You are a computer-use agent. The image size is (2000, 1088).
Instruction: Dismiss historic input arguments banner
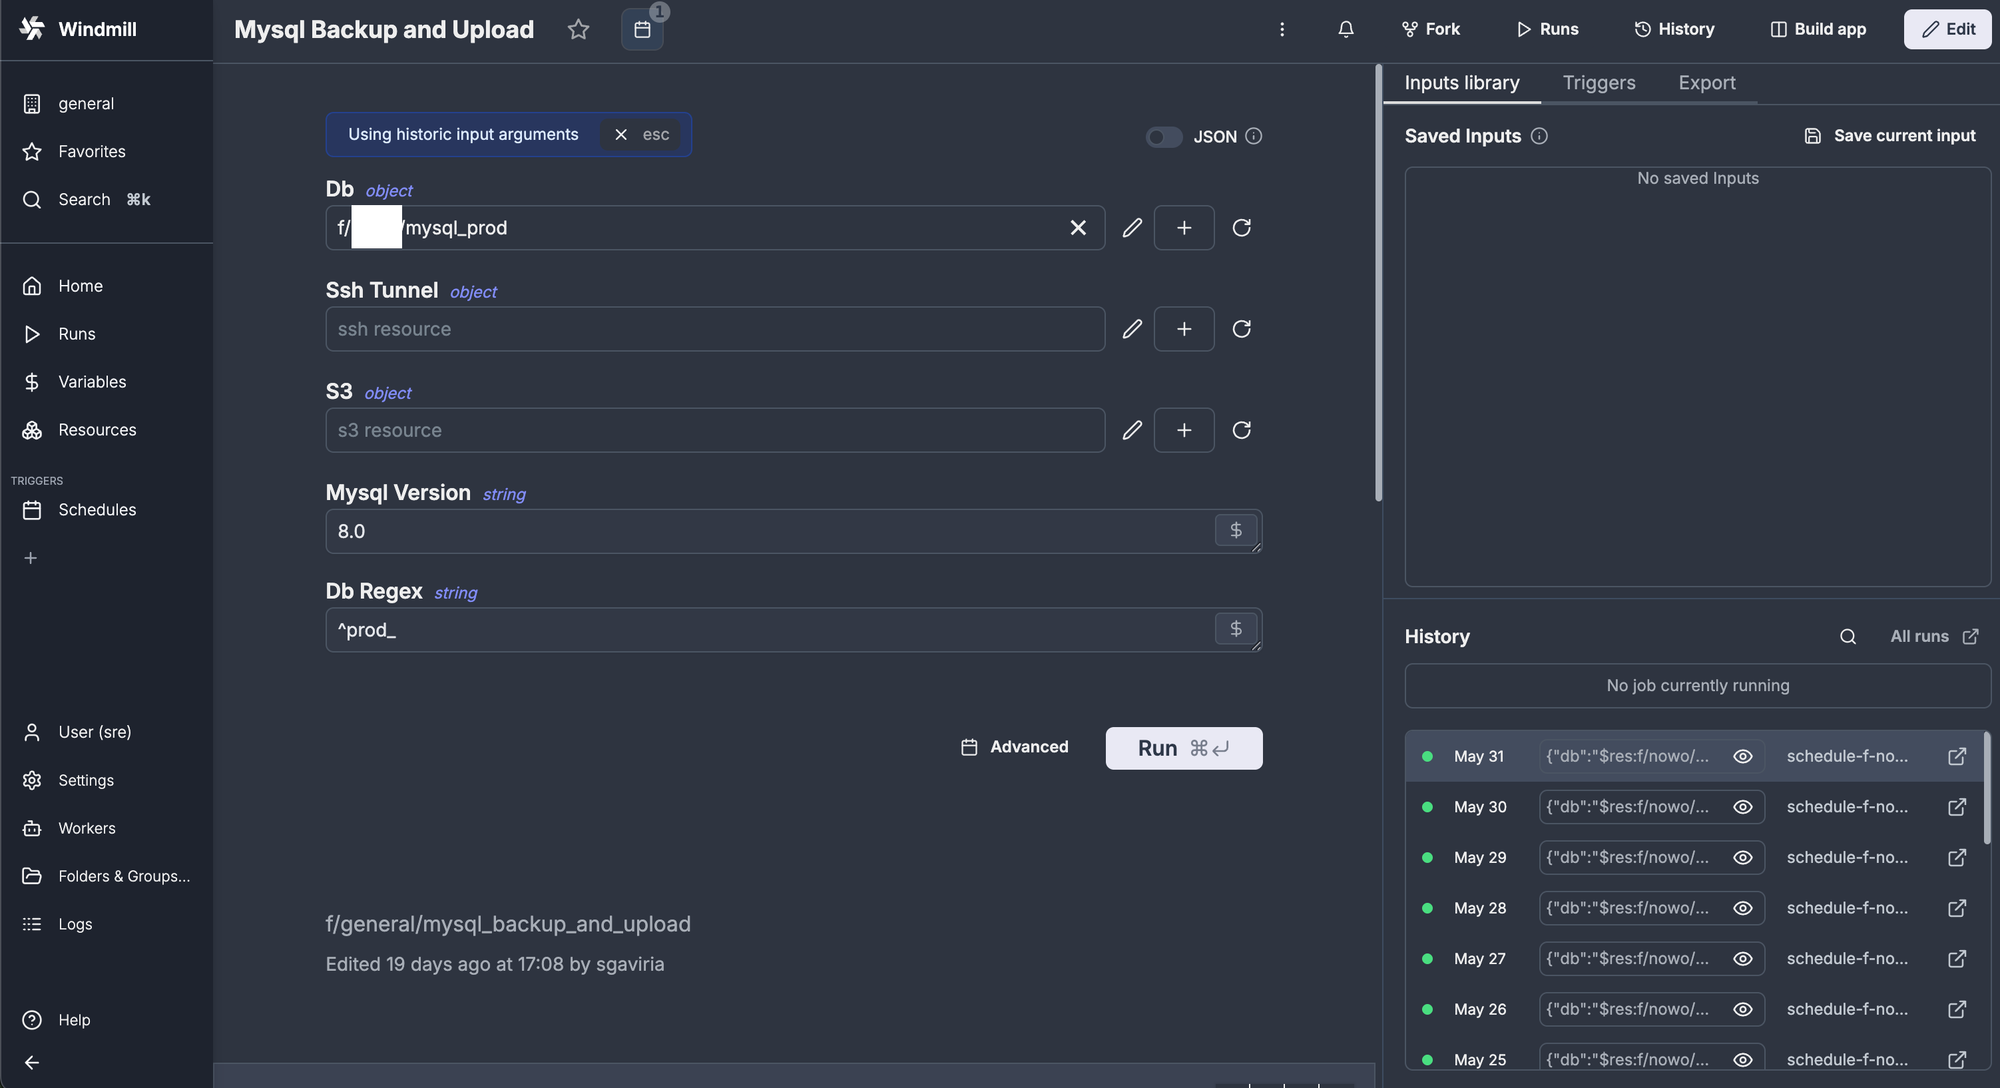[x=641, y=135]
